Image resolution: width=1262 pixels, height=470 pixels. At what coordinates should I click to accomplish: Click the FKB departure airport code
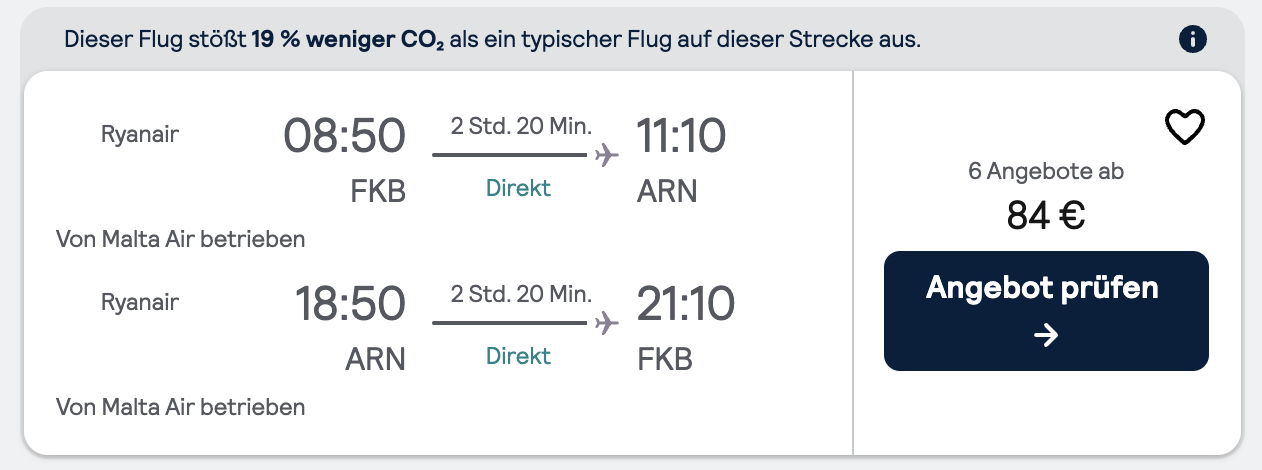click(378, 191)
